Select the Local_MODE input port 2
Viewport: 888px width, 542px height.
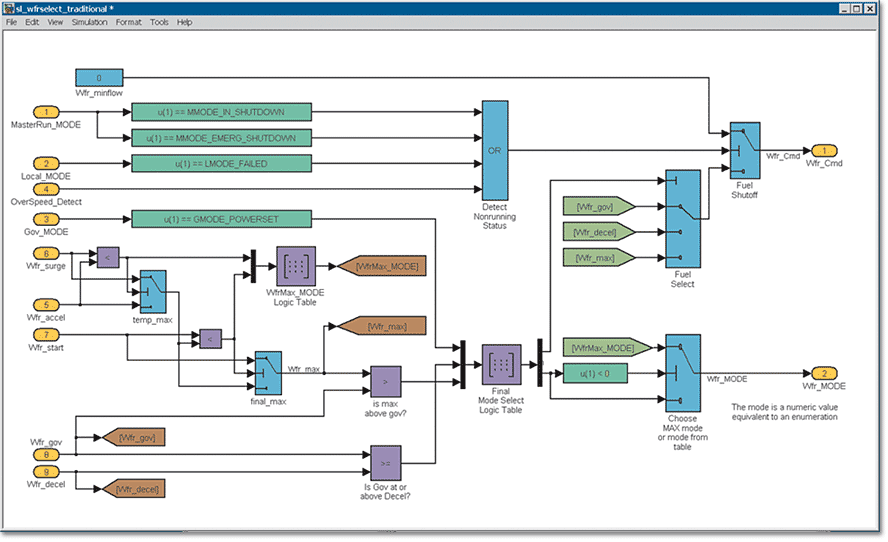tap(46, 164)
